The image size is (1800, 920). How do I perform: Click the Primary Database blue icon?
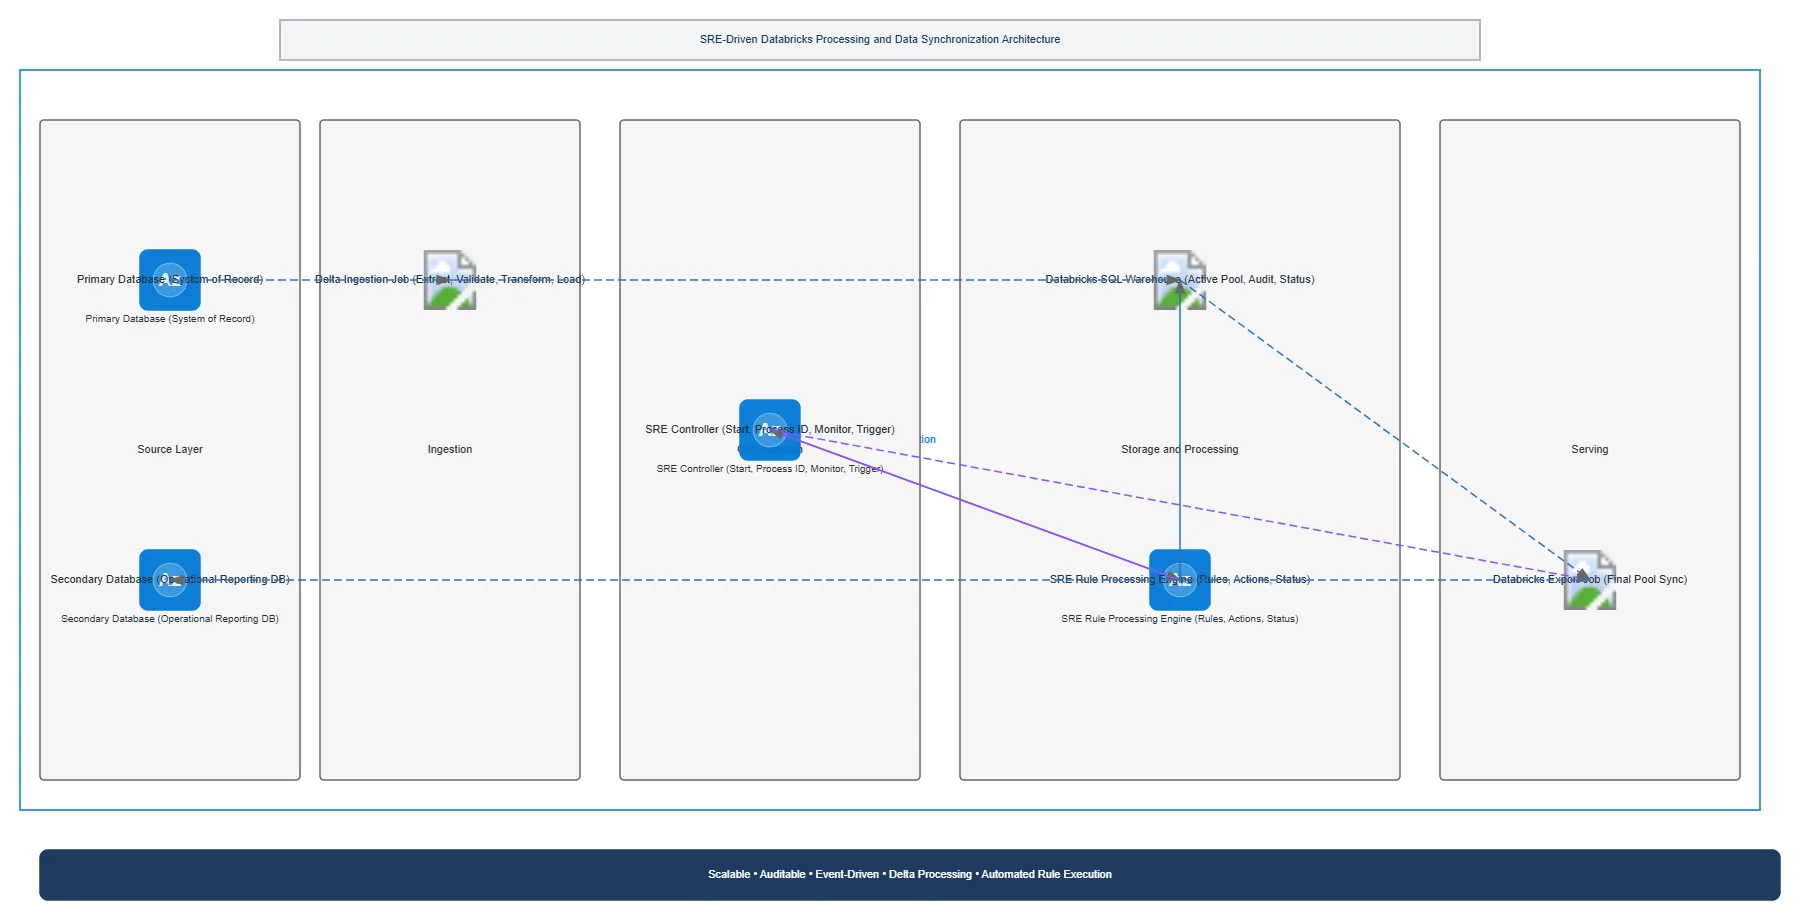(x=170, y=280)
